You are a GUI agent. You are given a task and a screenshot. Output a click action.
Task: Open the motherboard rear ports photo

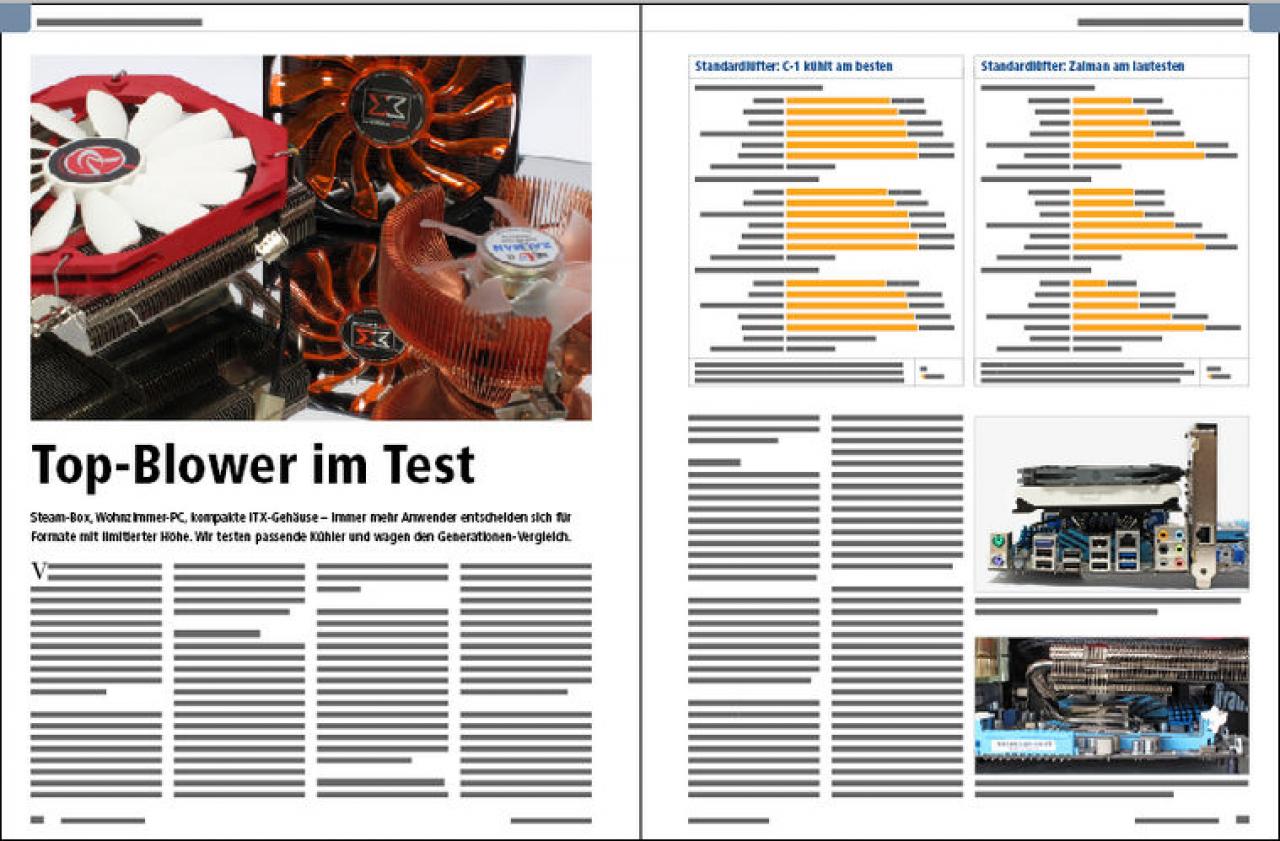(x=1112, y=503)
